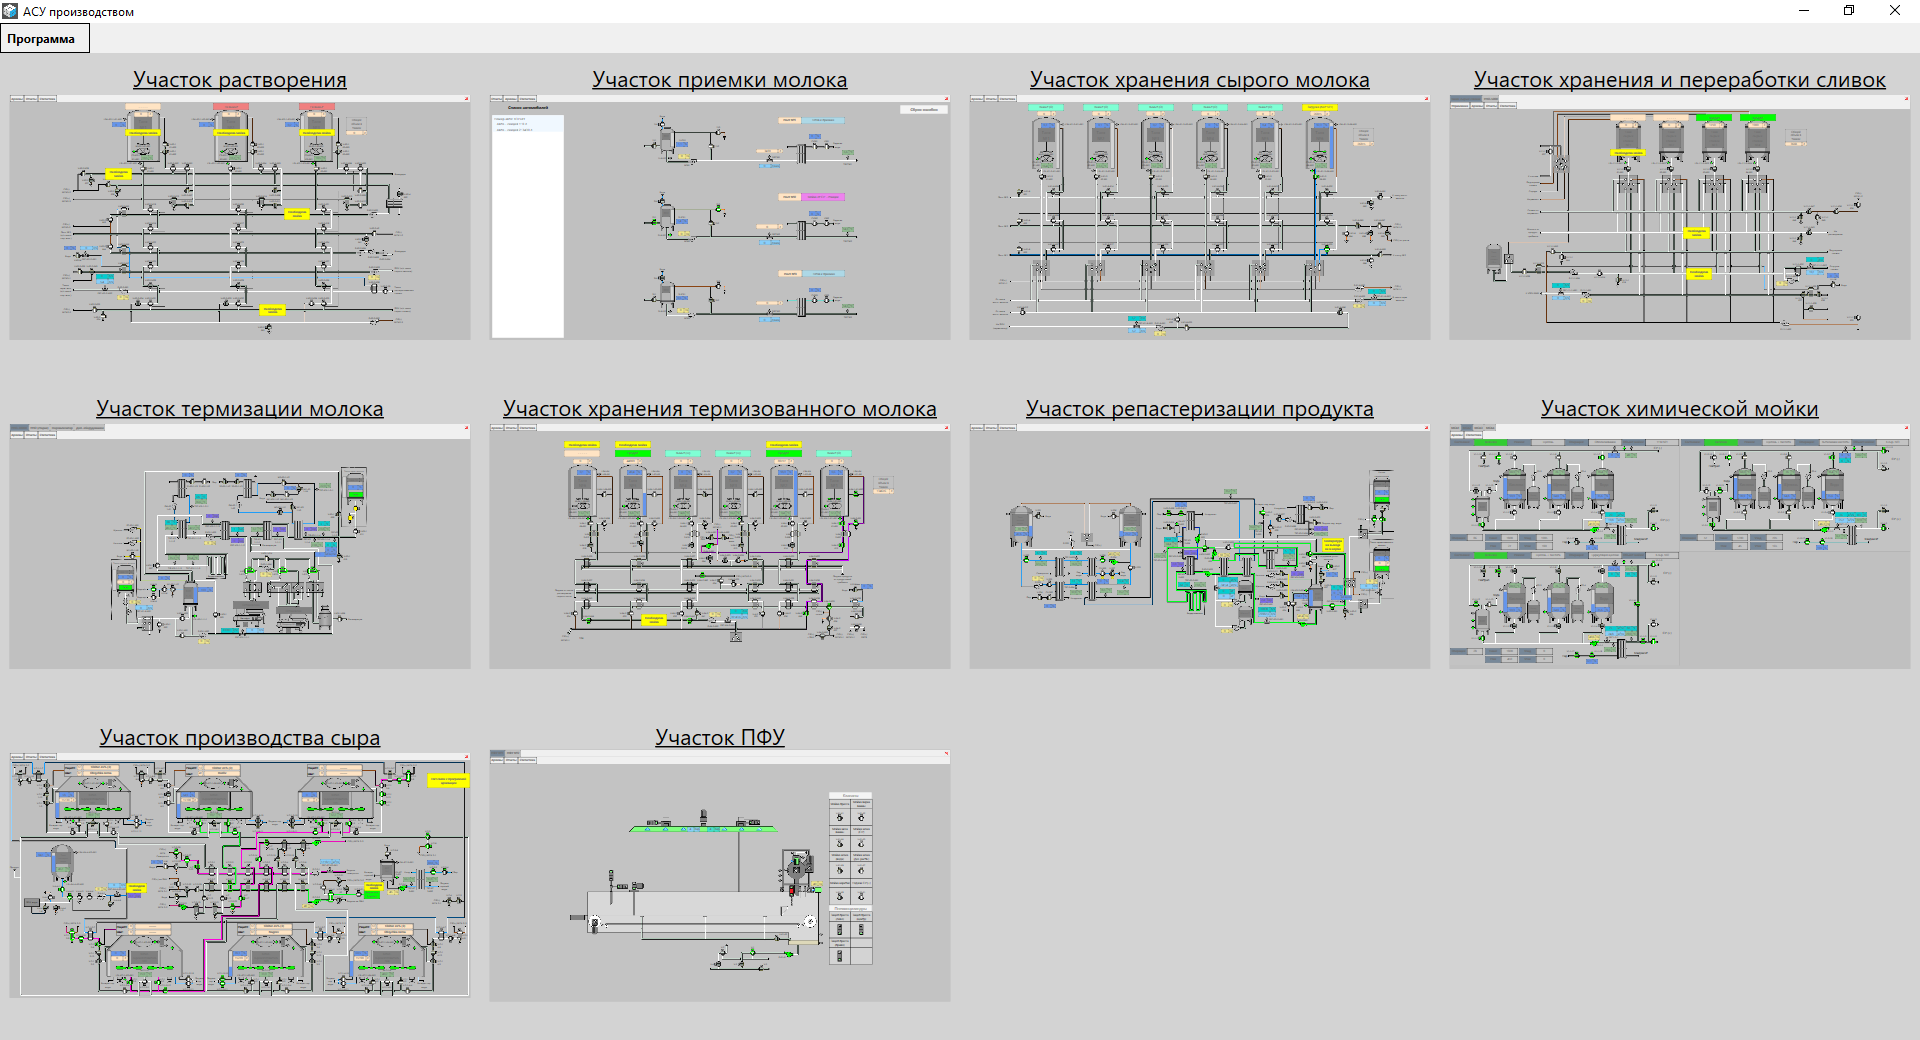Open the Участок химической мойки link
This screenshot has height=1040, width=1920.
1679,409
